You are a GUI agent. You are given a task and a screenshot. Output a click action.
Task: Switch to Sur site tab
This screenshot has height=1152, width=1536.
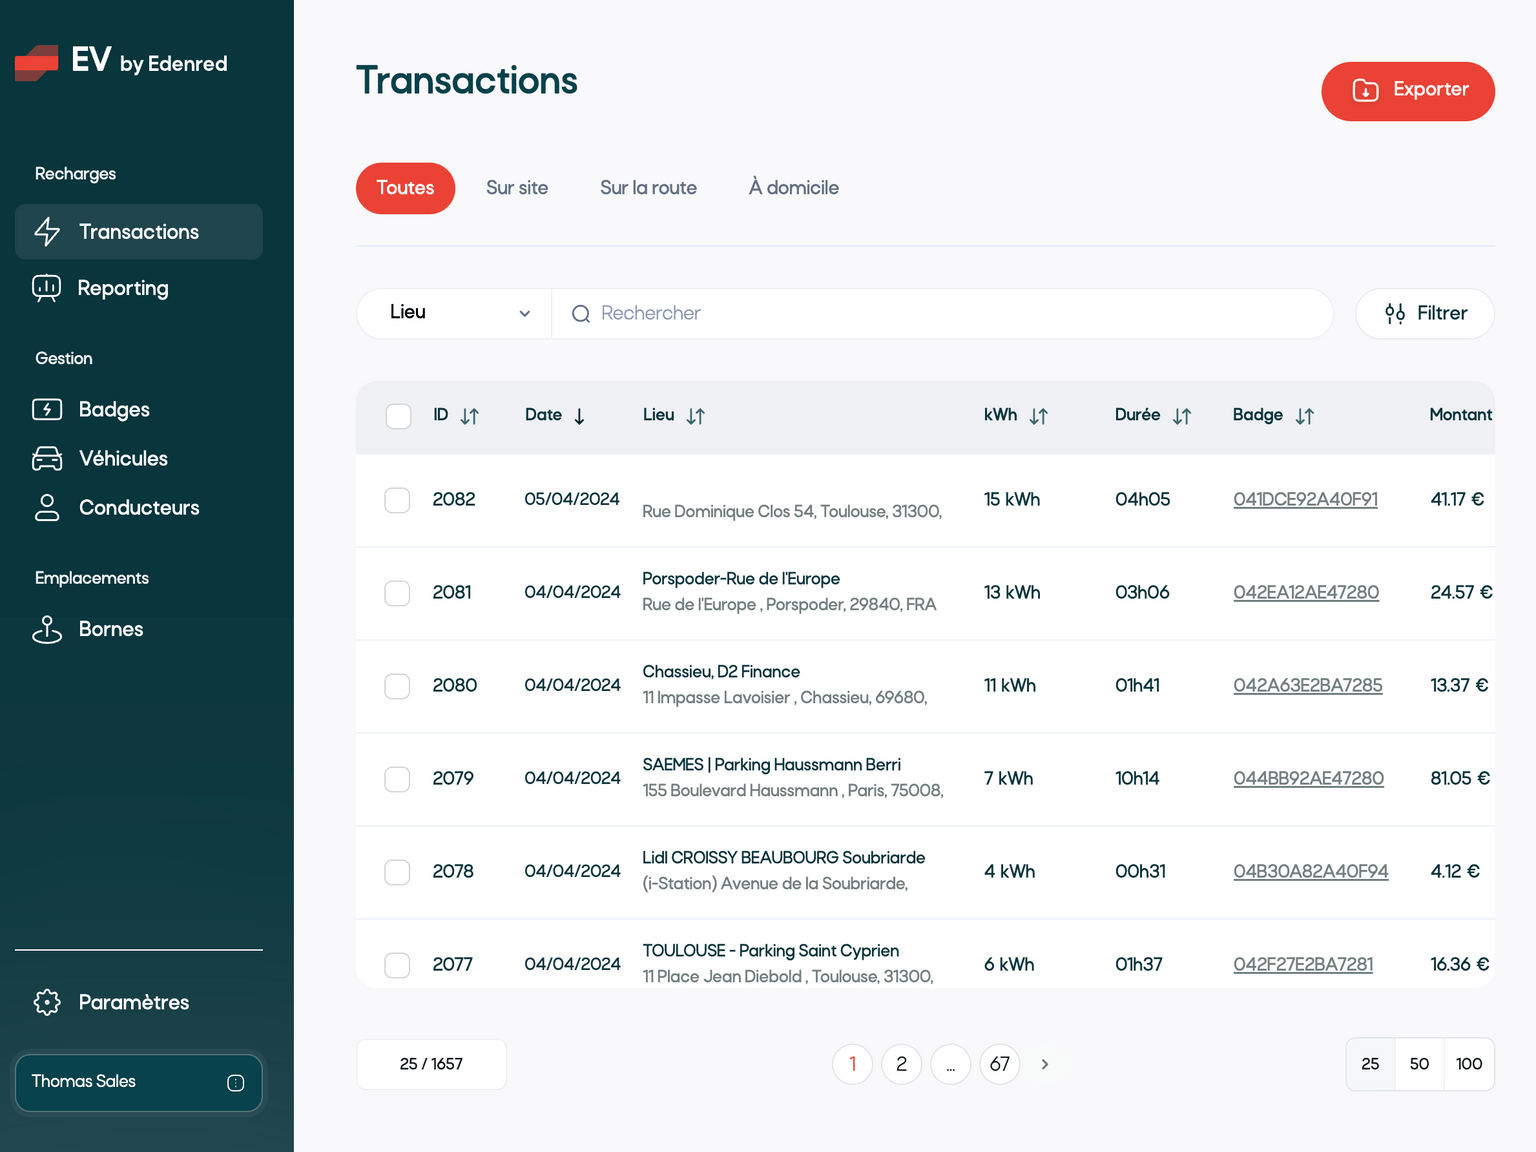(517, 188)
